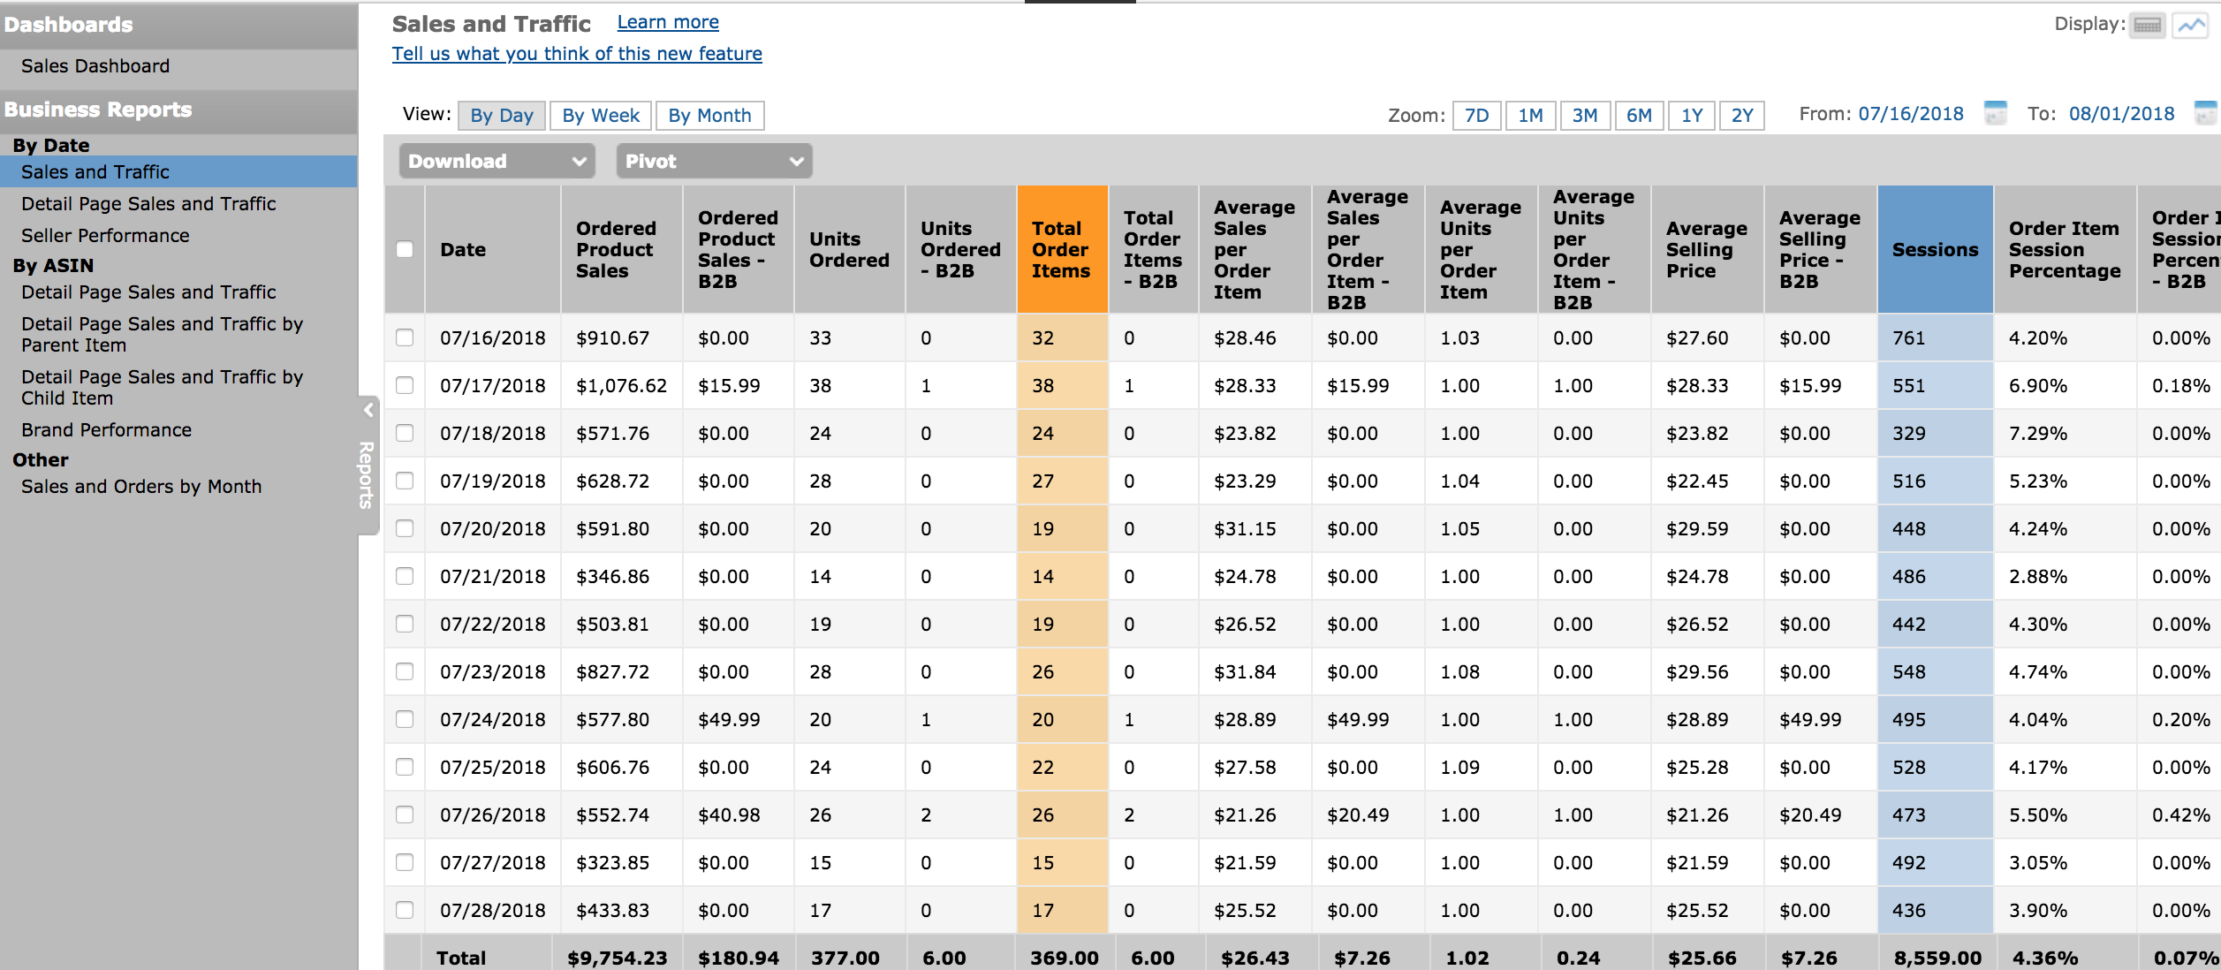Open calendar picker for the From date
The height and width of the screenshot is (970, 2221).
click(1996, 113)
